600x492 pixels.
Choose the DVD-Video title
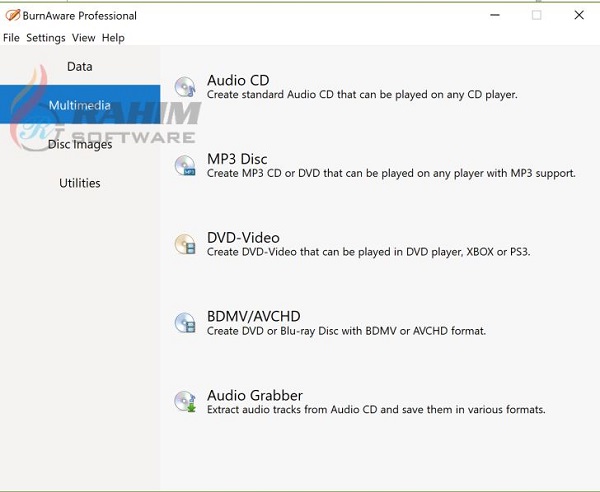click(243, 238)
